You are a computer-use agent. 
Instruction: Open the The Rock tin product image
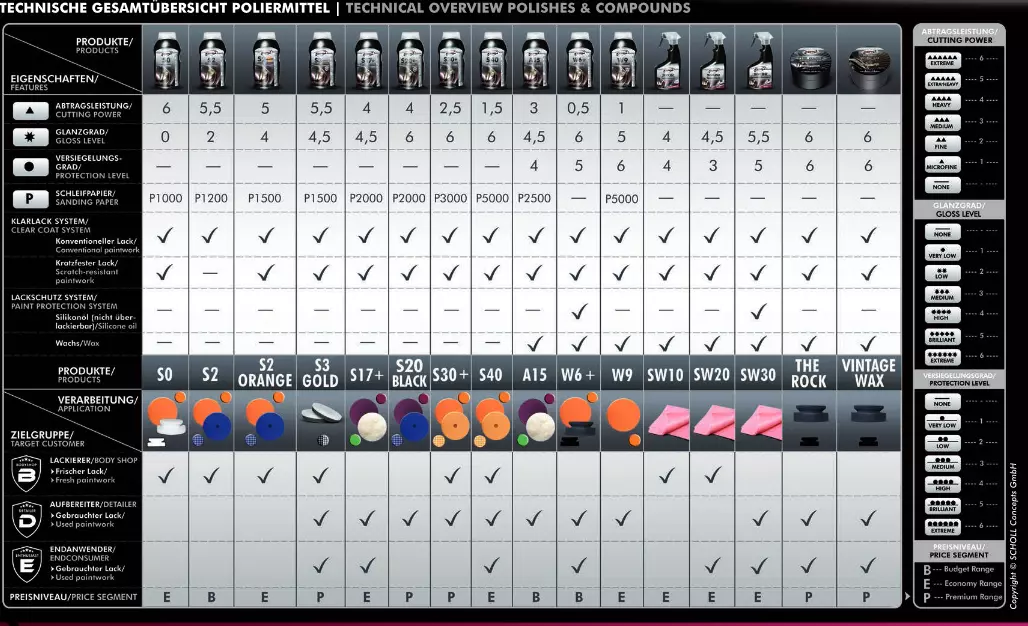[x=810, y=68]
